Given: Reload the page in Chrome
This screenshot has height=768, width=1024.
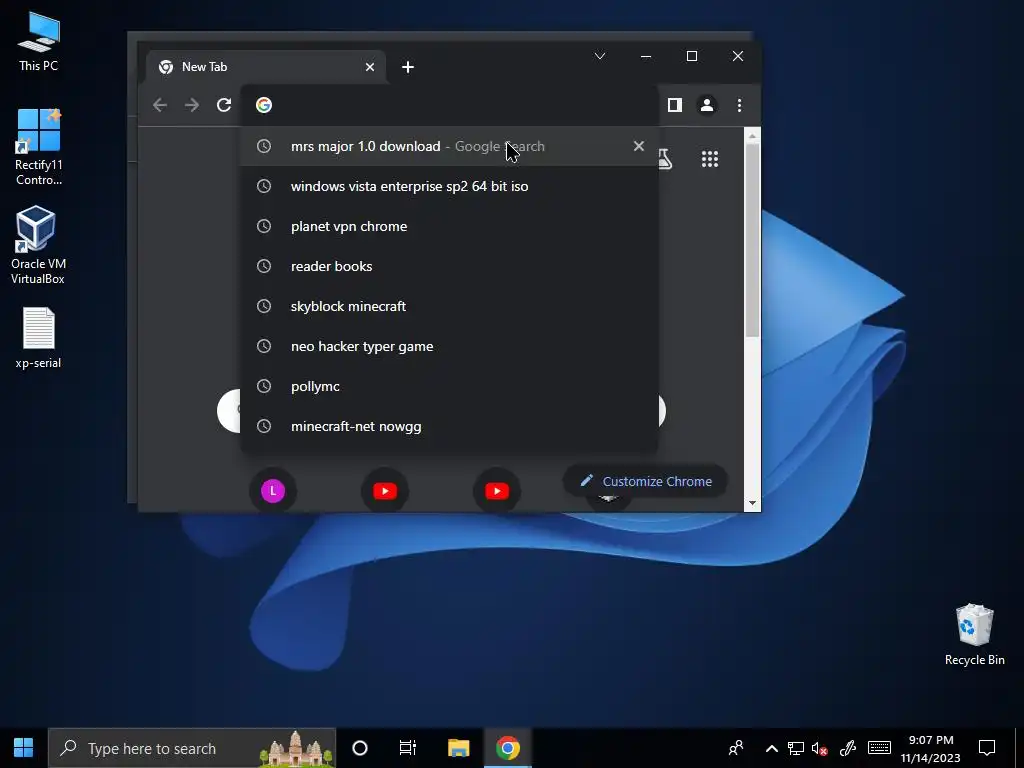Looking at the screenshot, I should [224, 105].
